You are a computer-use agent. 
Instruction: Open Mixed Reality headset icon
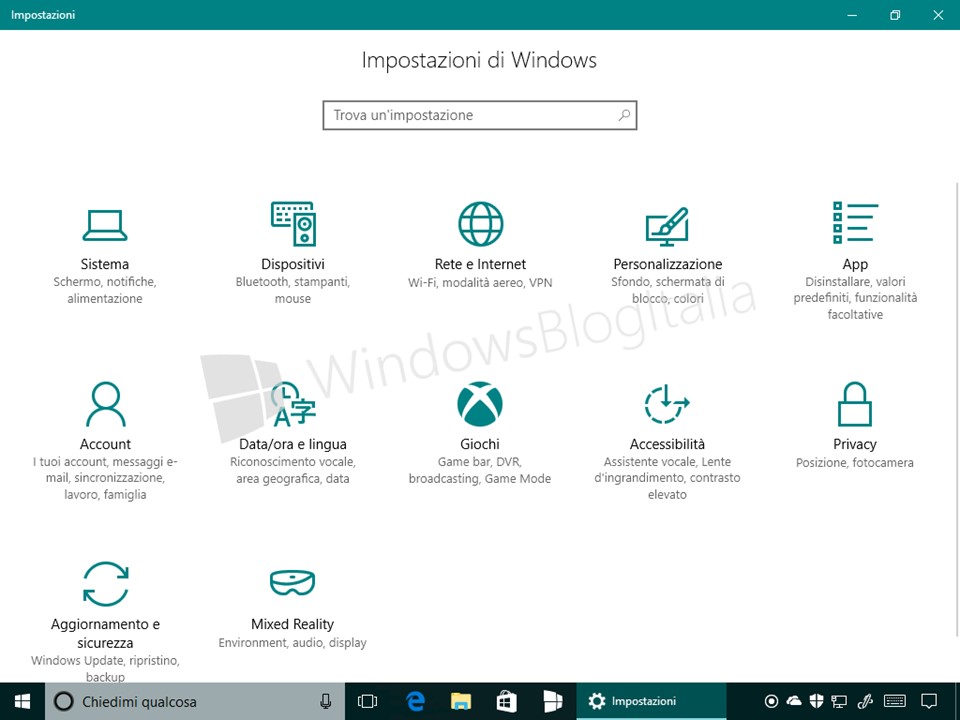coord(293,582)
